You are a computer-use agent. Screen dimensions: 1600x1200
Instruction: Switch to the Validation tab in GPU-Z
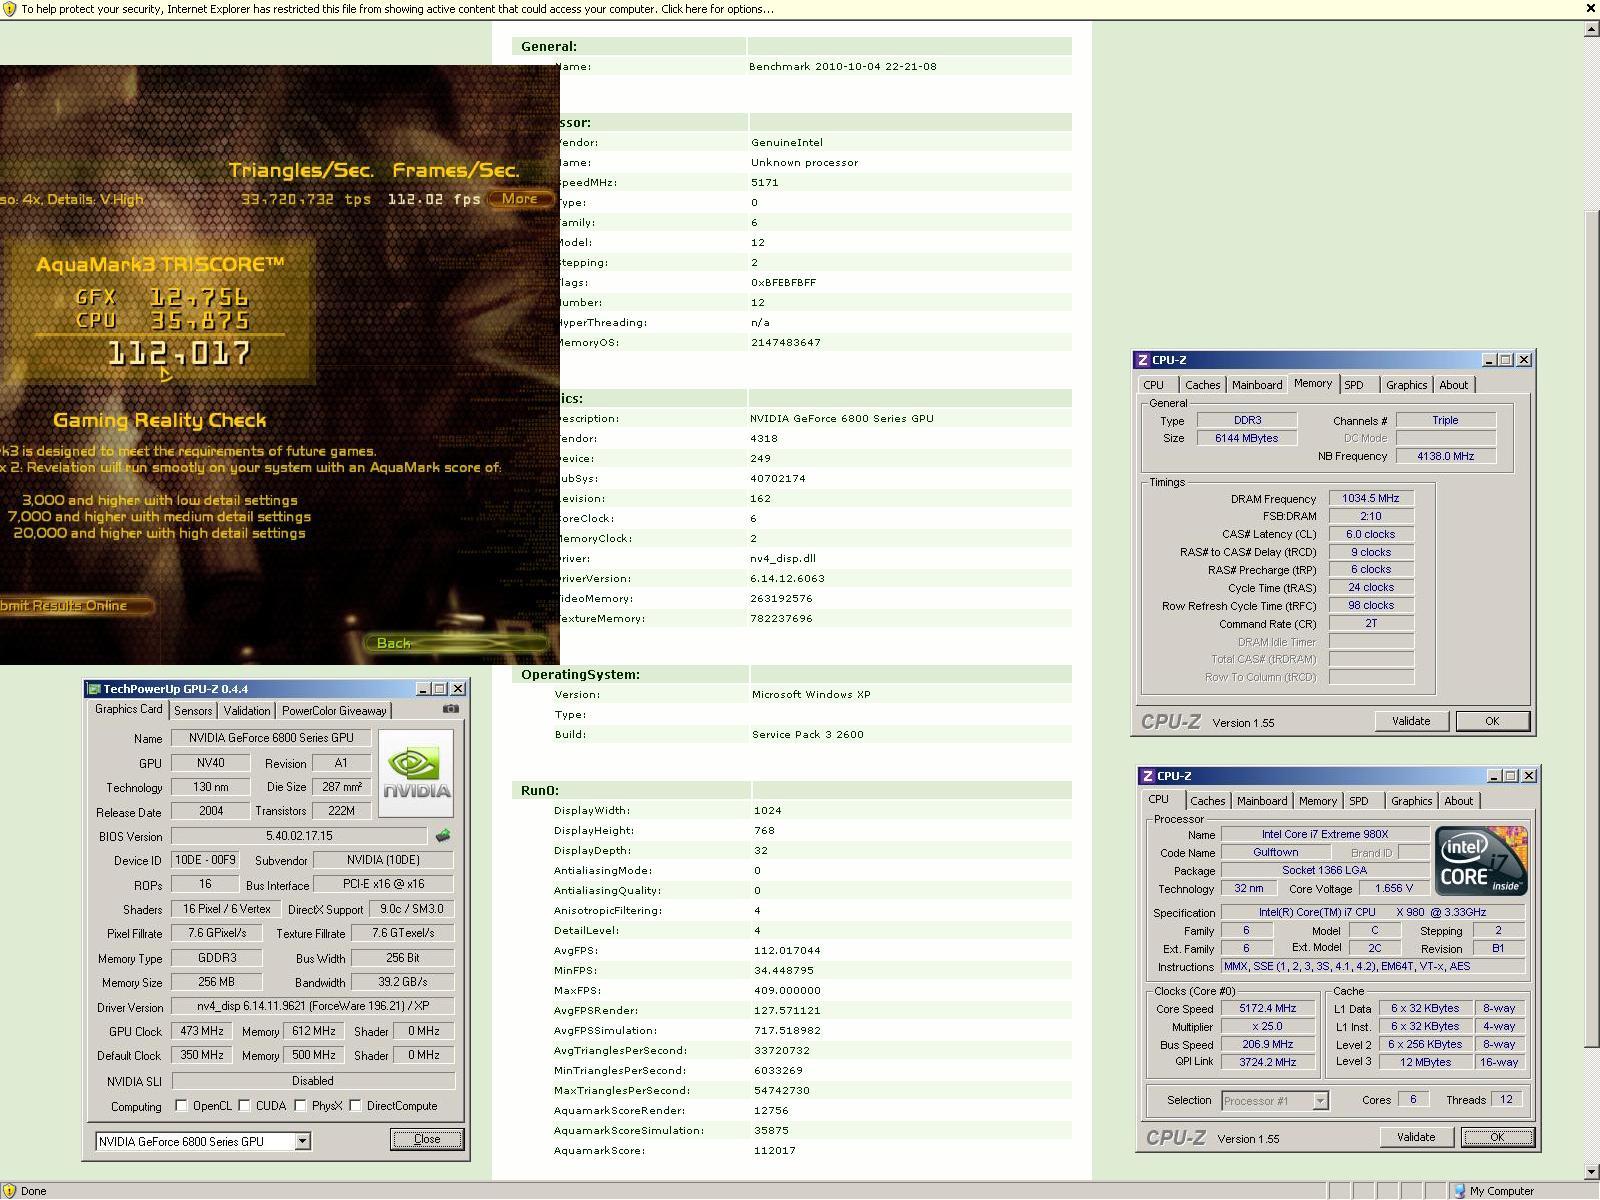(246, 711)
